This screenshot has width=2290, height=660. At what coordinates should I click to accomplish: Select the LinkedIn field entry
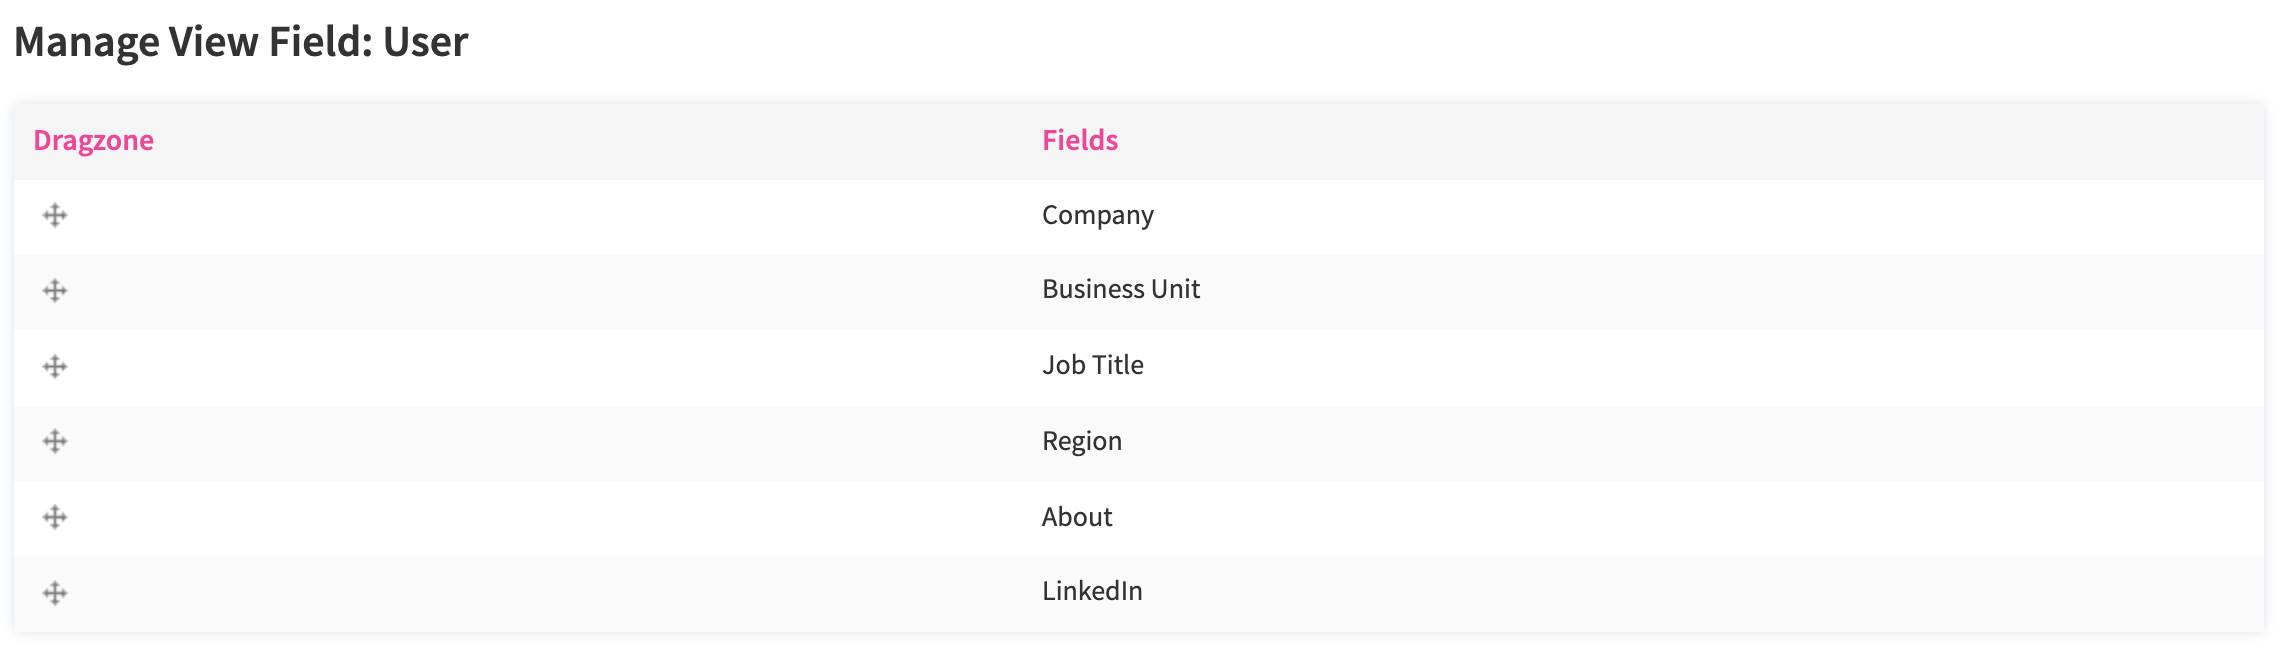(x=1092, y=592)
